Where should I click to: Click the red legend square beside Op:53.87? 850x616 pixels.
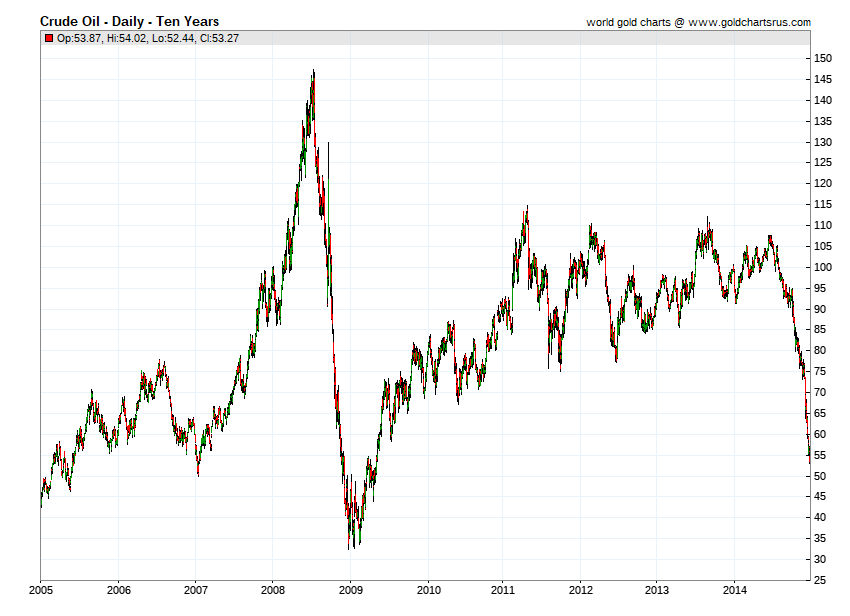[49, 38]
